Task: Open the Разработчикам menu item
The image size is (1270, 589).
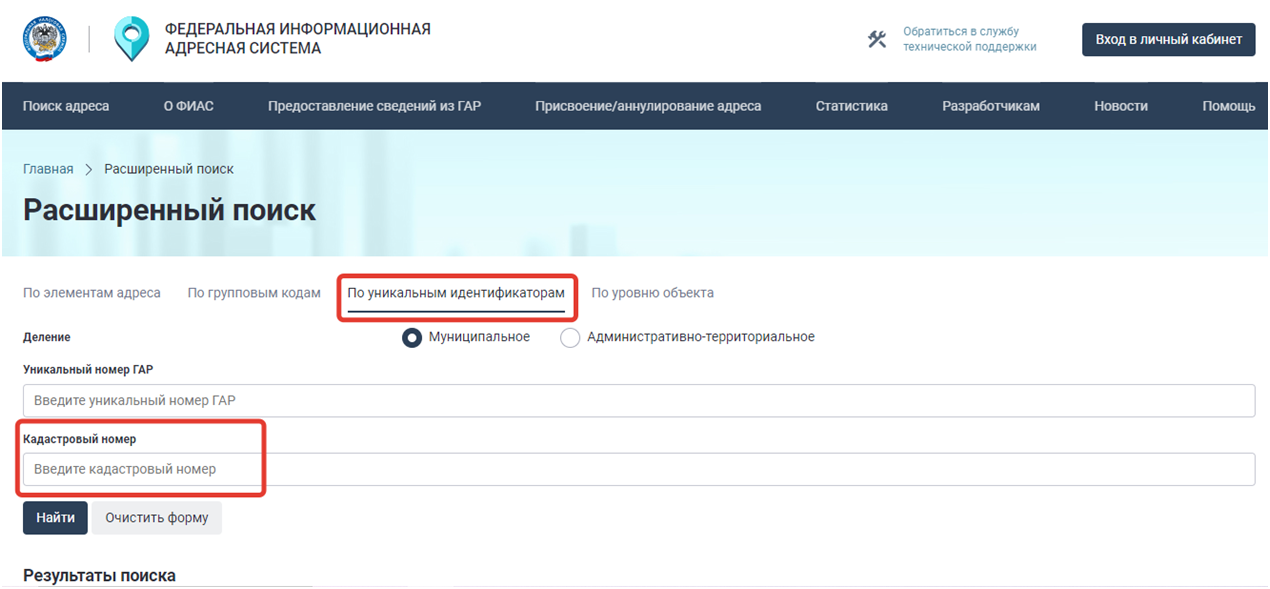Action: click(x=990, y=106)
